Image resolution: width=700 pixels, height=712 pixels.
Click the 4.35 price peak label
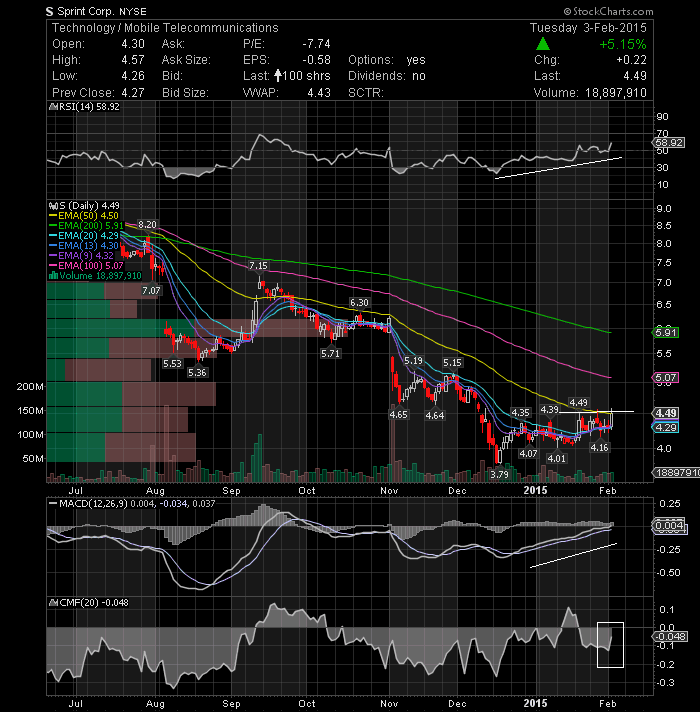[520, 412]
